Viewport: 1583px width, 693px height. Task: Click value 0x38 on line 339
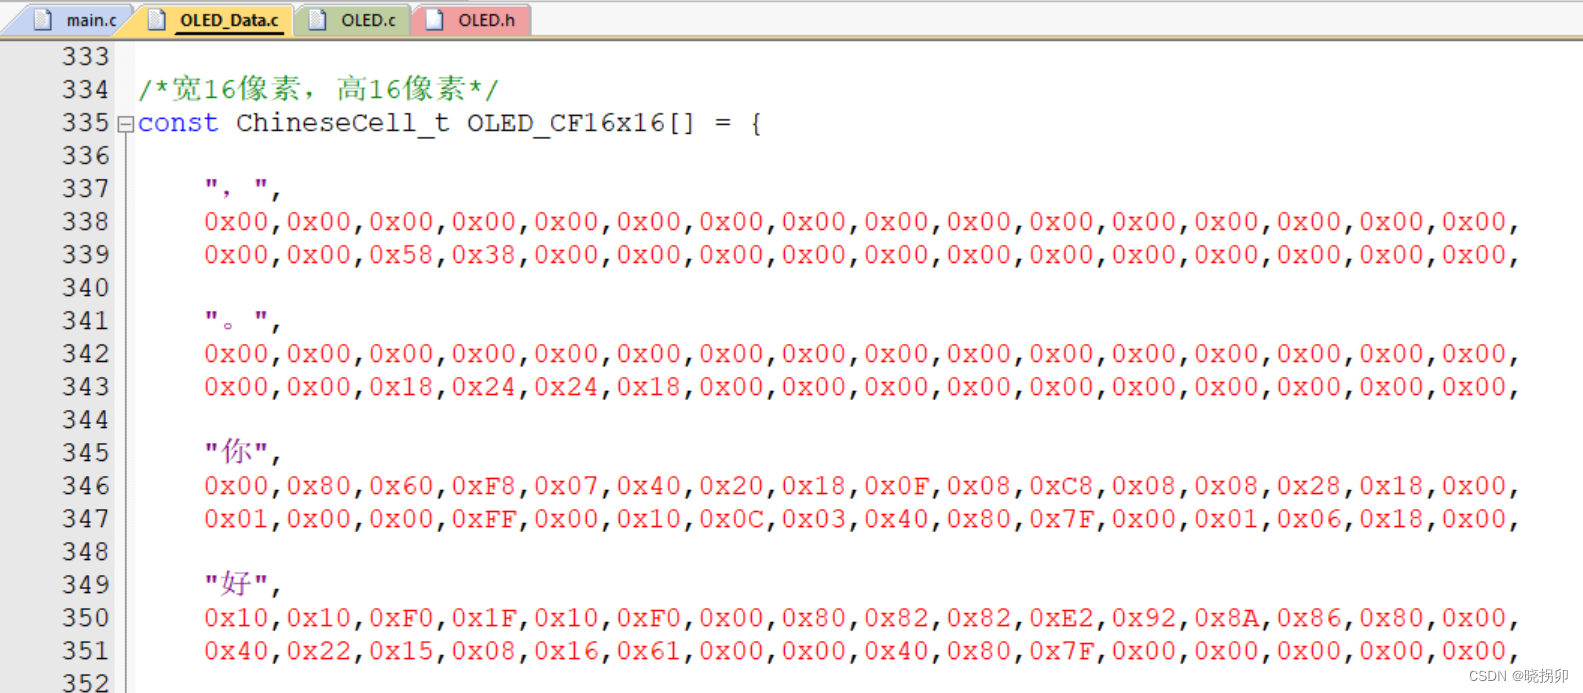[484, 254]
